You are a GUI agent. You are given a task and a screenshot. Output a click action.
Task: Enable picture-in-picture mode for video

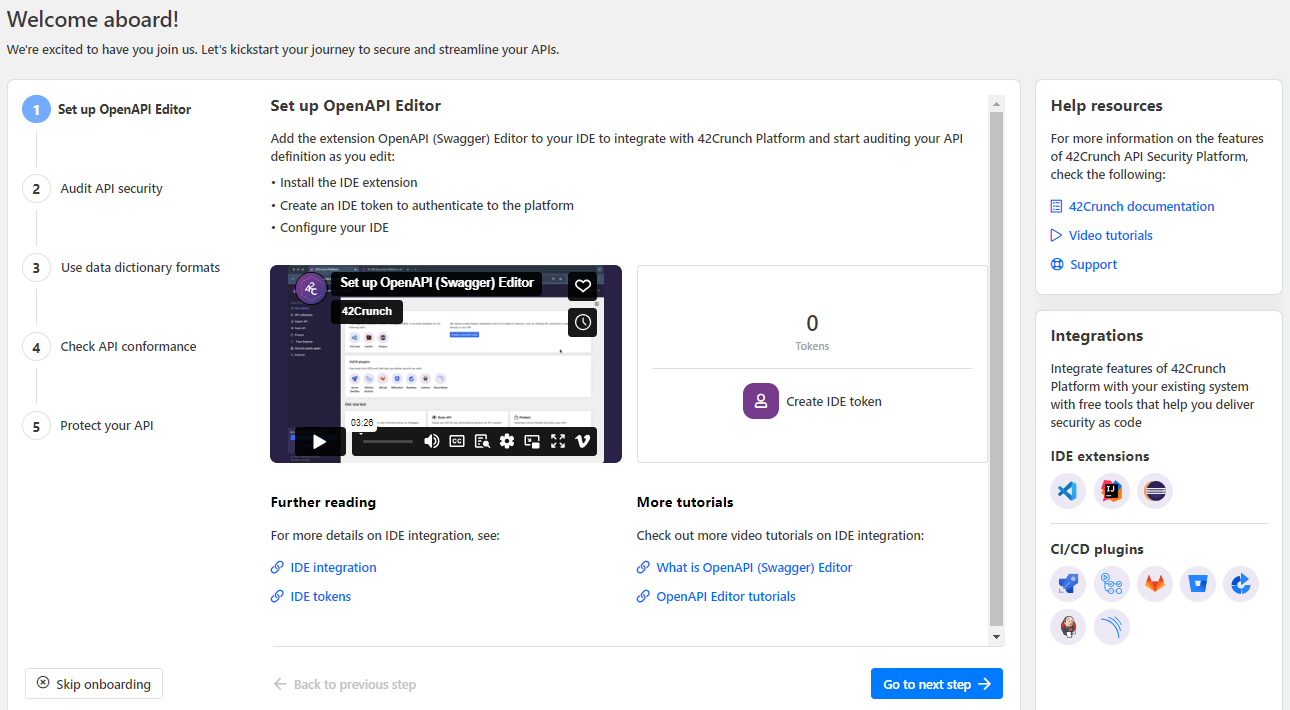[533, 441]
